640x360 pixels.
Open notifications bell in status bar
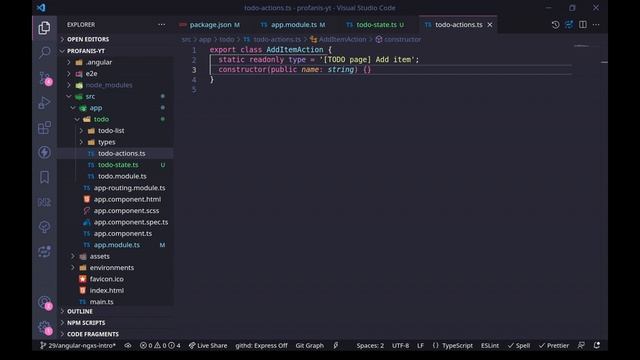pos(597,345)
